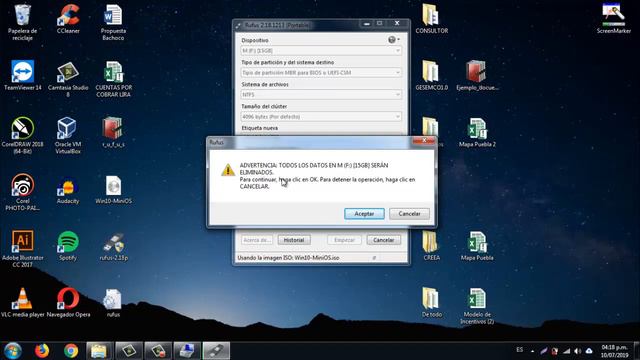The width and height of the screenshot is (640, 360).
Task: Click the network signal tray icon
Action: (x=567, y=351)
